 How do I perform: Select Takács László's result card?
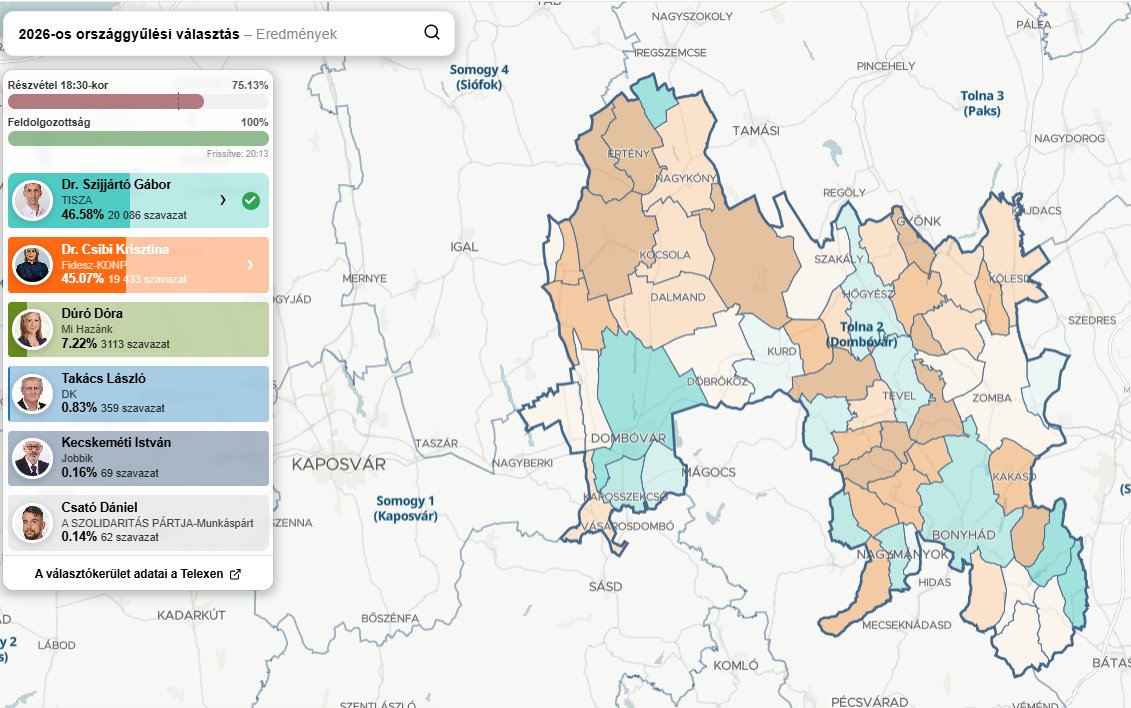[x=138, y=393]
